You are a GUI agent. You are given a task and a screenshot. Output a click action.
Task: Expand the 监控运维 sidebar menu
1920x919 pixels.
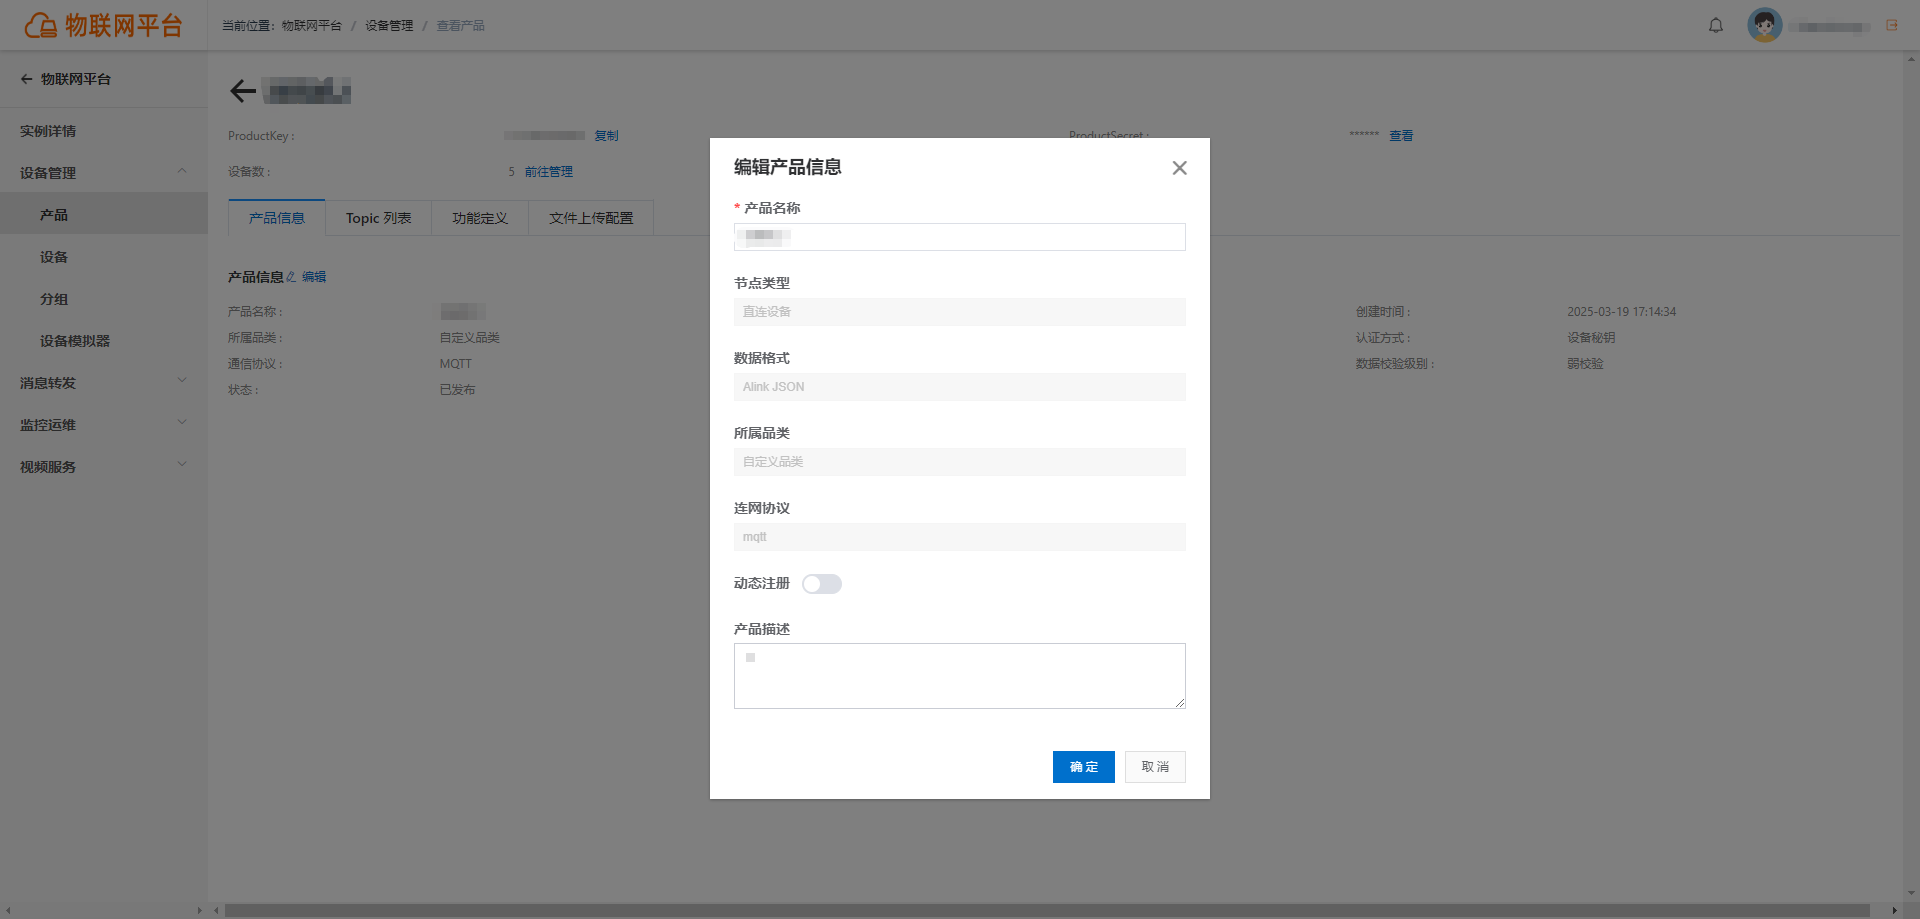[x=182, y=423]
